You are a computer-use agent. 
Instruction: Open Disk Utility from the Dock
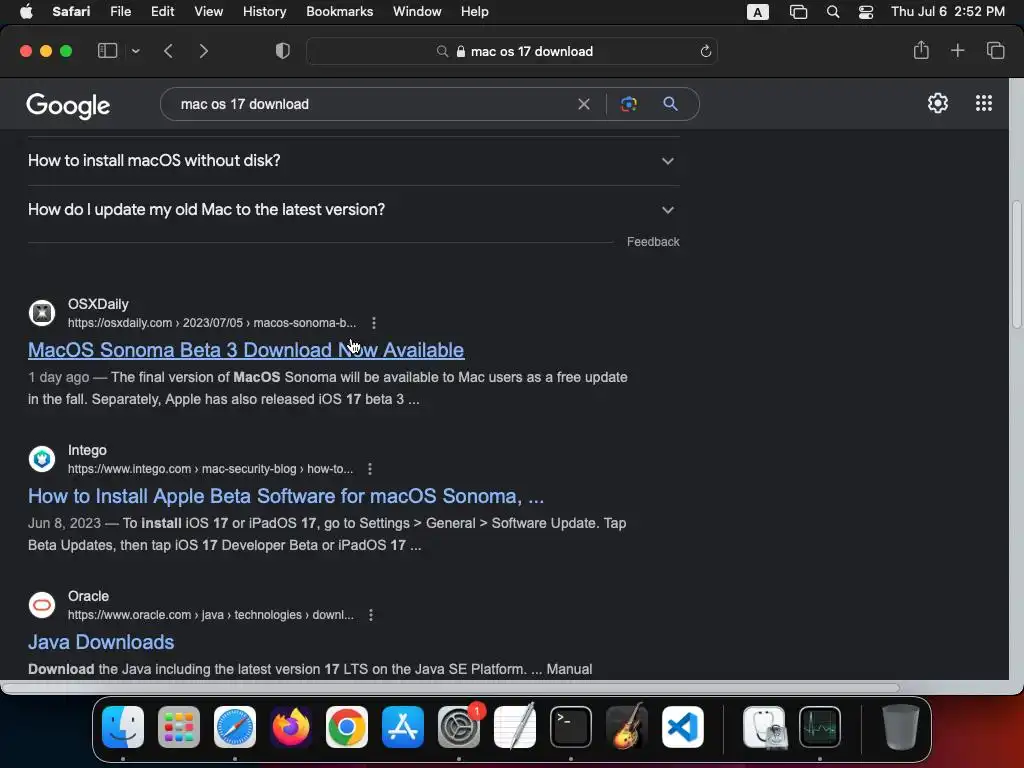765,727
